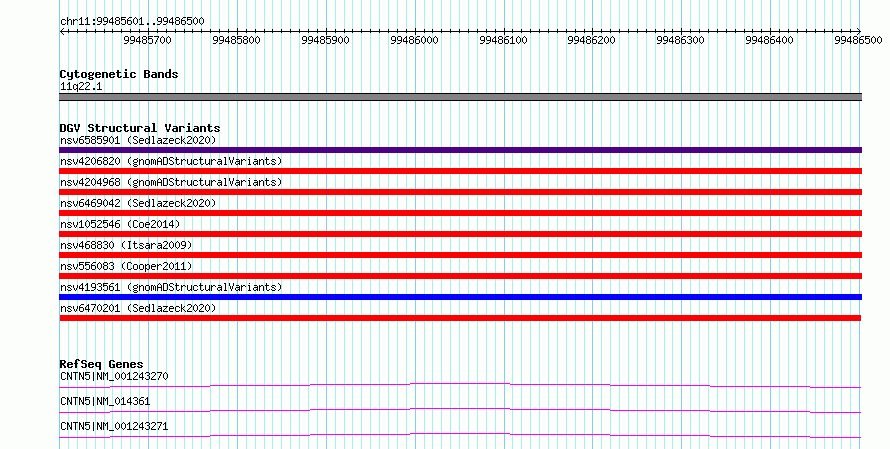Image resolution: width=890 pixels, height=449 pixels.
Task: Click ruler position 99485800
Action: coord(236,40)
